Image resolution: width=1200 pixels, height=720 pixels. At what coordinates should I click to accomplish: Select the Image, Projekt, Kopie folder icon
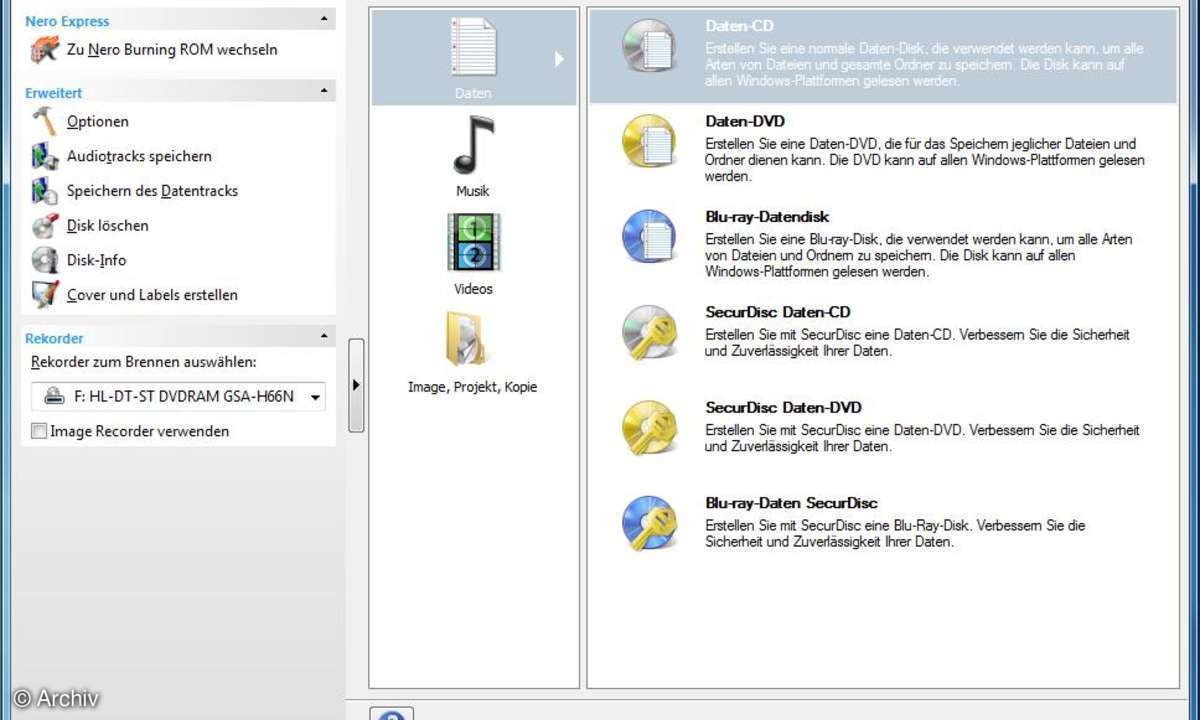coord(467,340)
